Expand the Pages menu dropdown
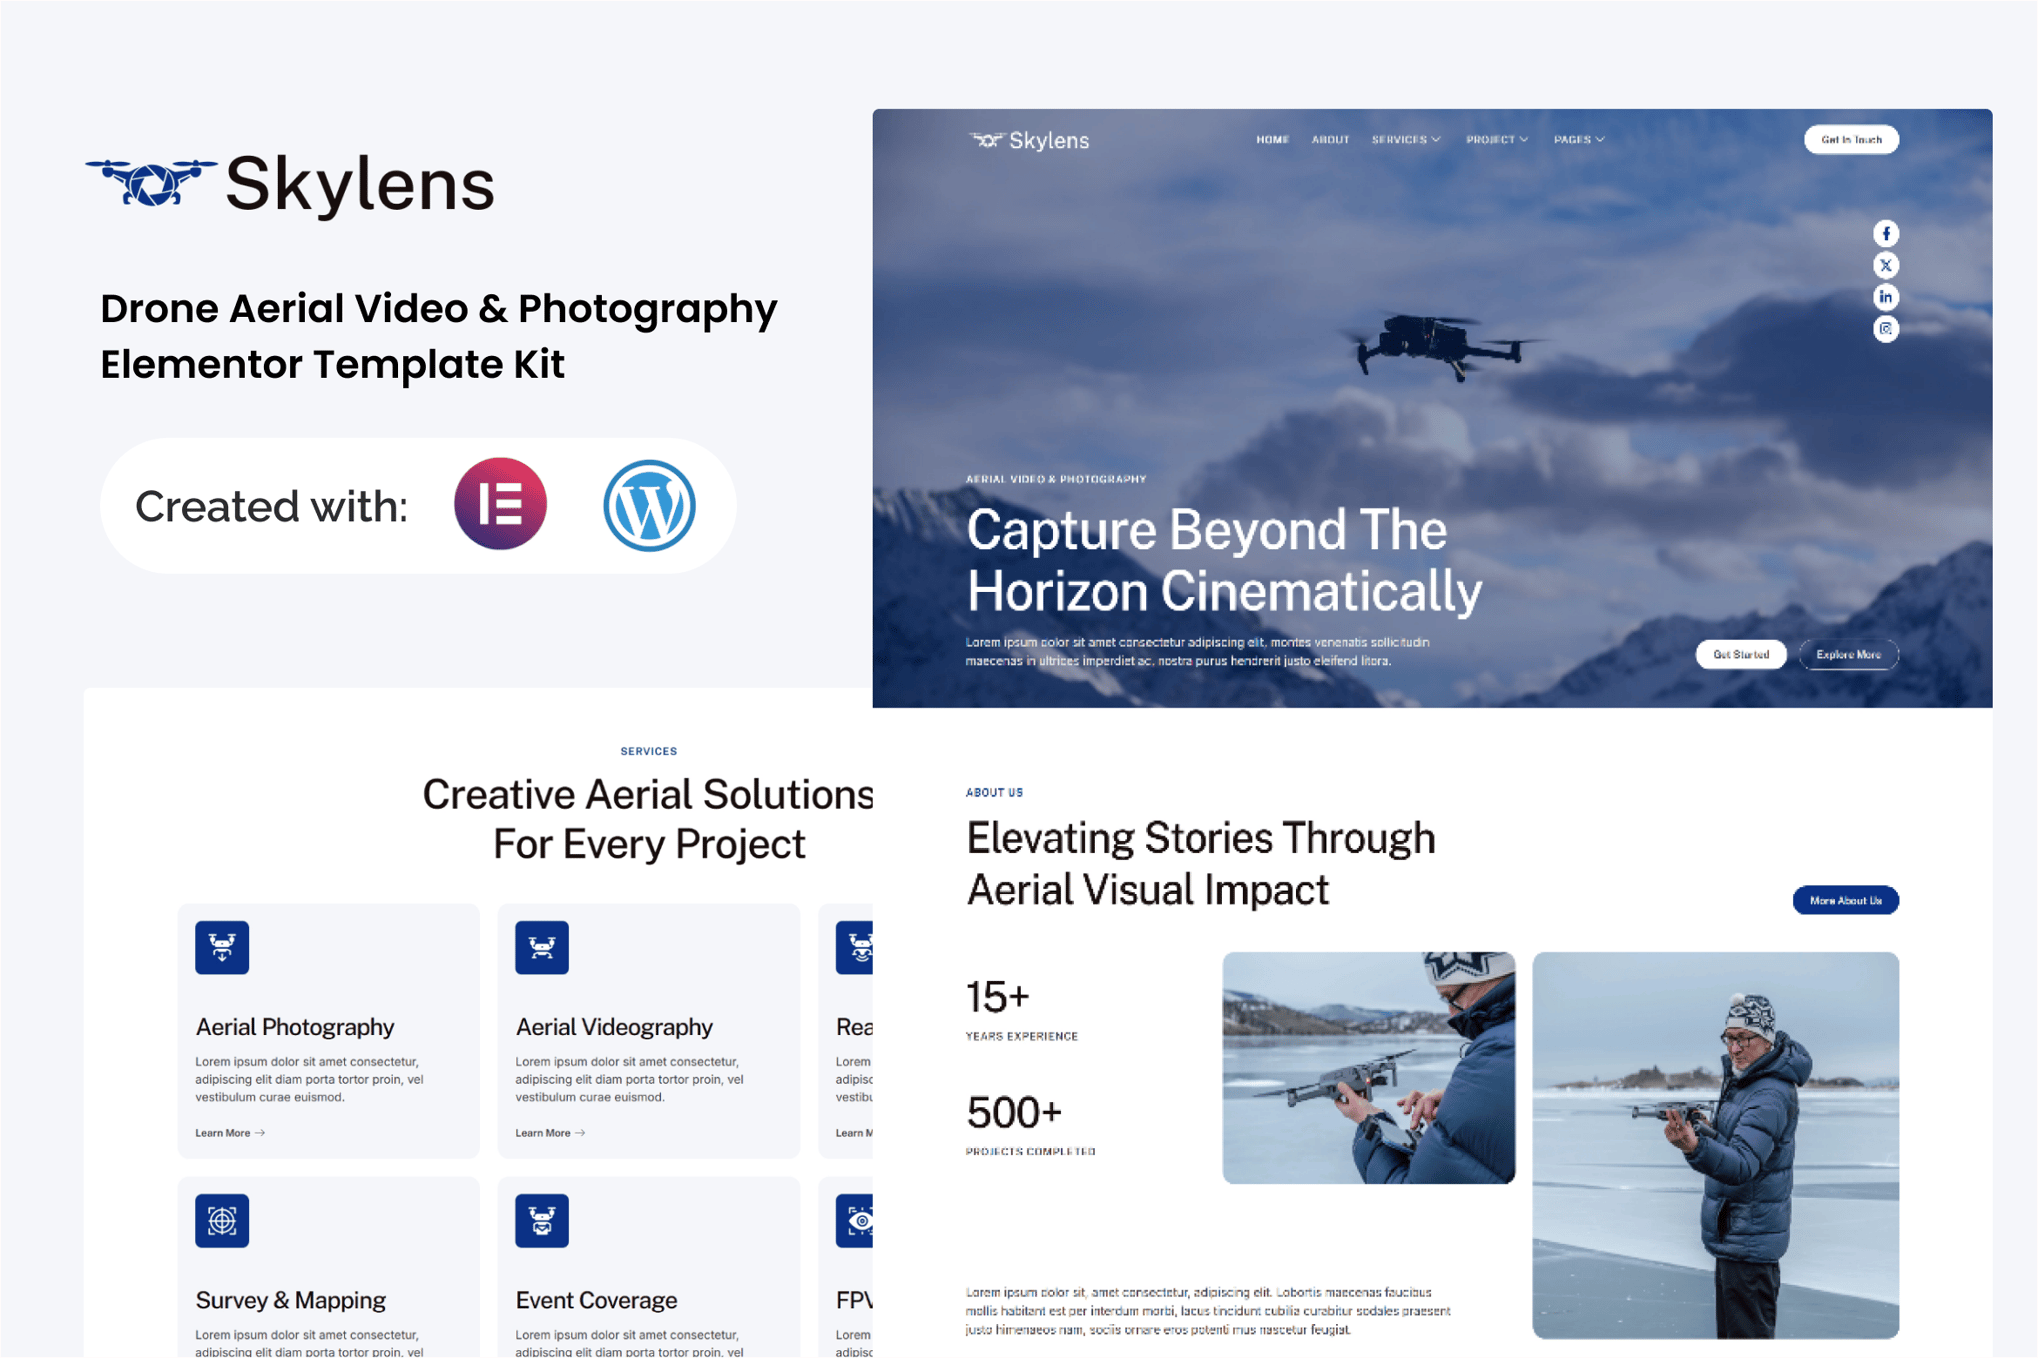 pos(1579,140)
